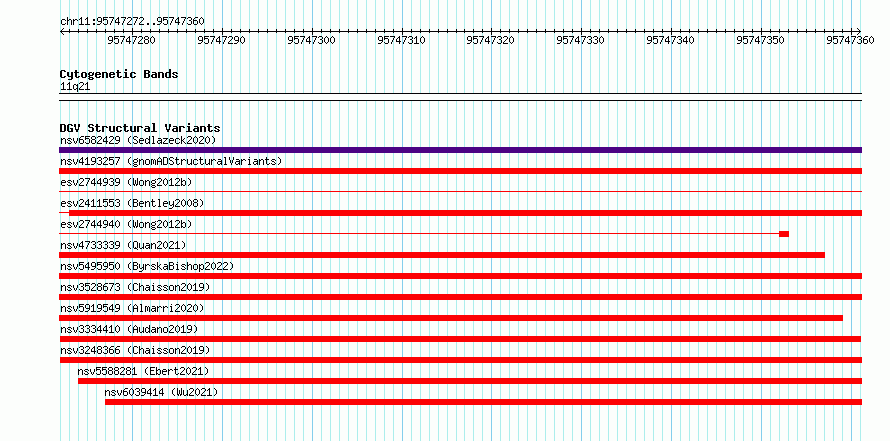Click ruler position 95747330
890x441 pixels.
[x=581, y=40]
